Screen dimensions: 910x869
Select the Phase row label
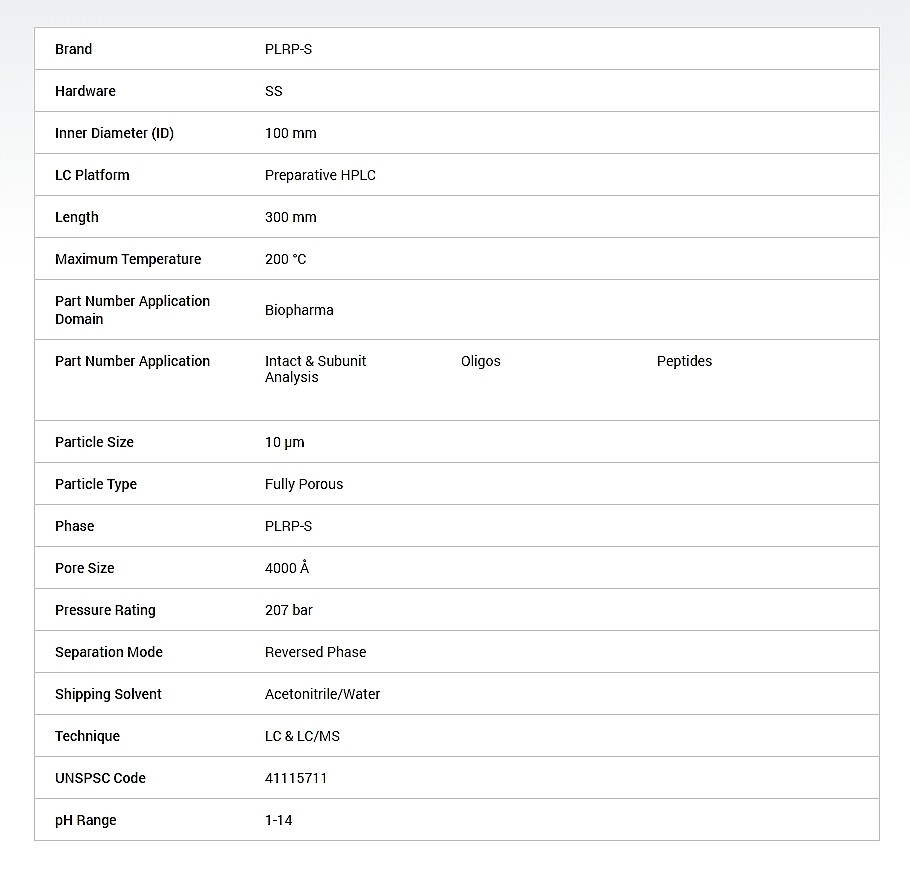click(75, 526)
